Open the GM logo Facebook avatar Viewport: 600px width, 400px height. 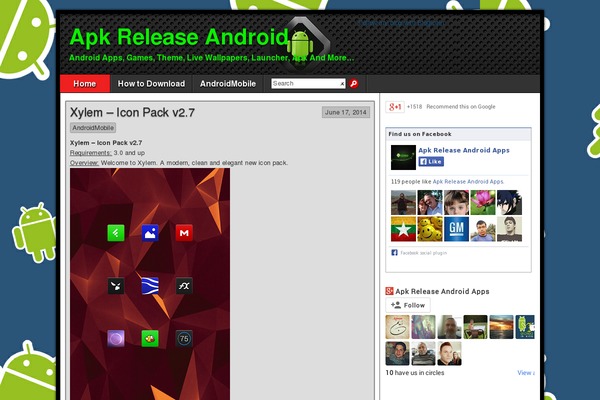[457, 229]
